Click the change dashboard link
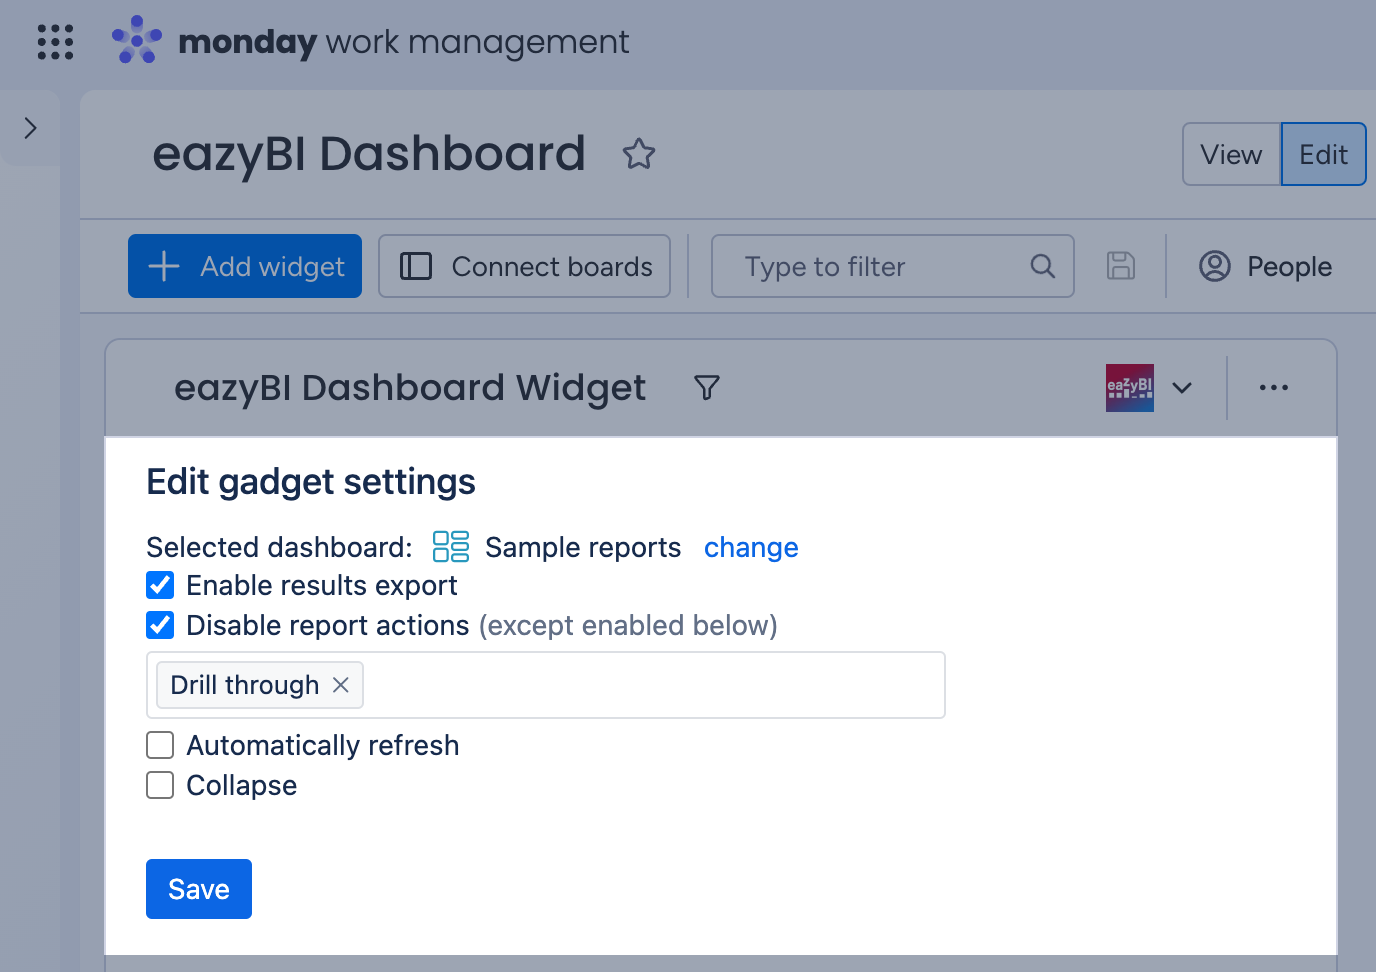Viewport: 1376px width, 972px height. click(x=751, y=547)
